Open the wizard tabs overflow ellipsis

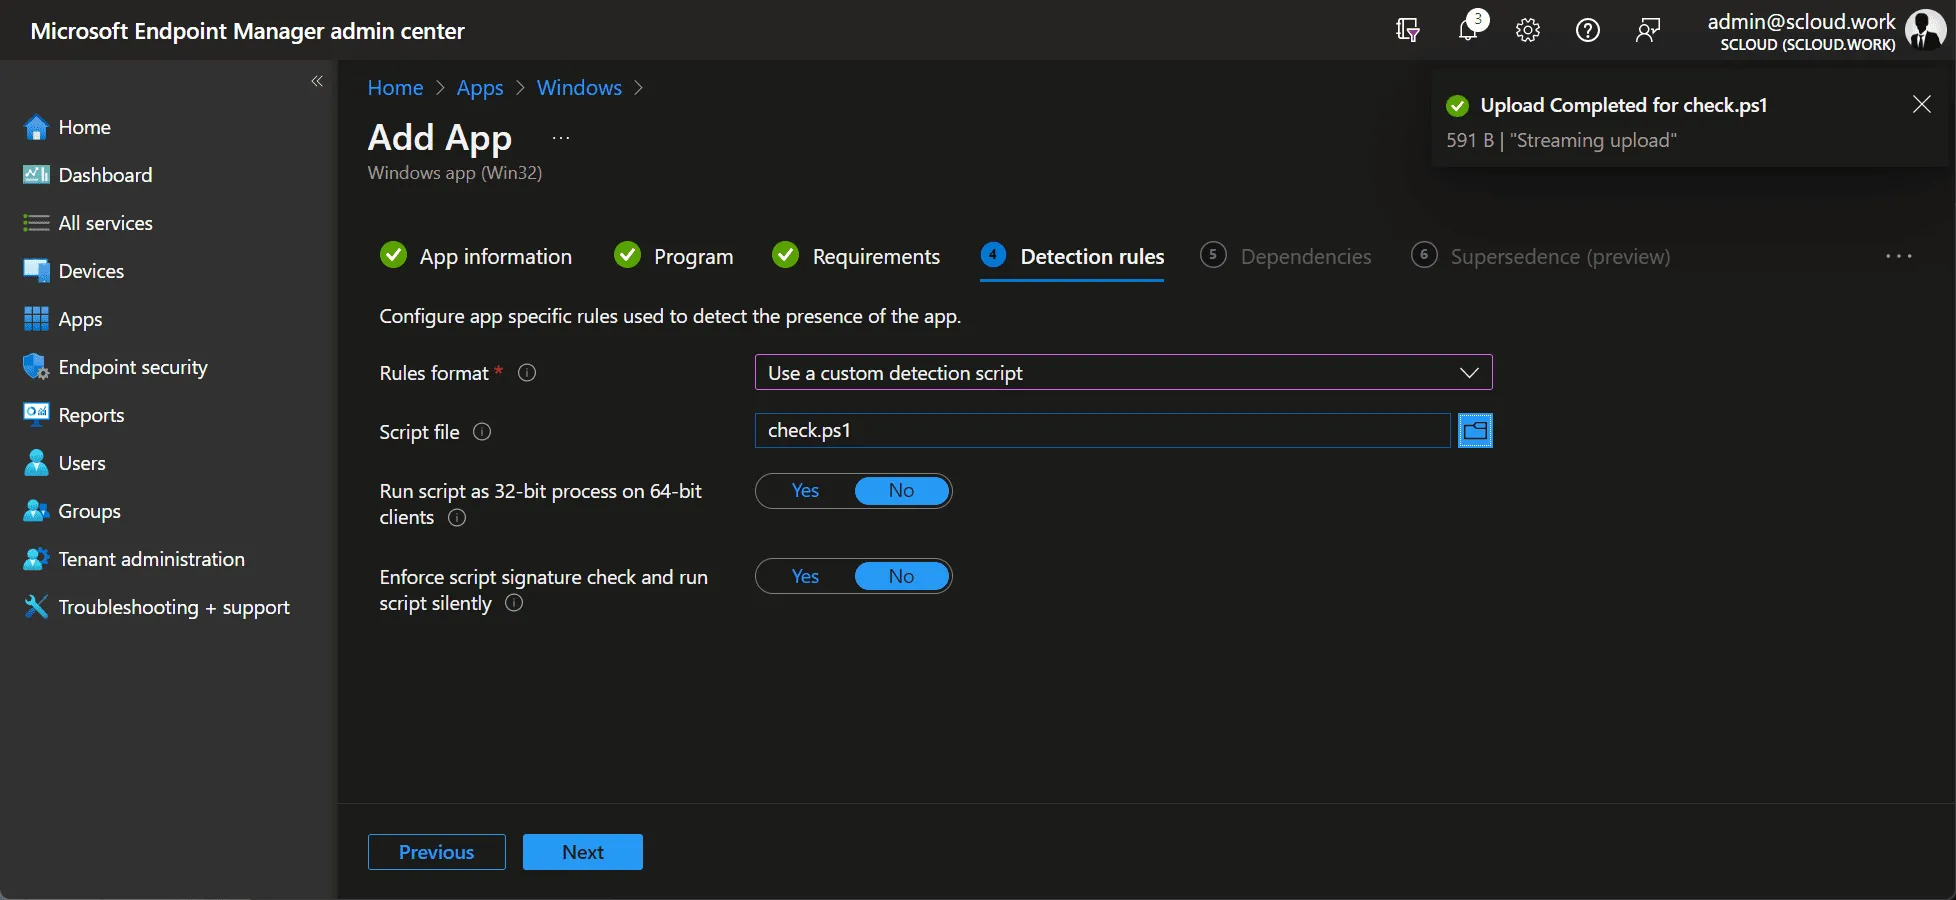coord(1899,257)
